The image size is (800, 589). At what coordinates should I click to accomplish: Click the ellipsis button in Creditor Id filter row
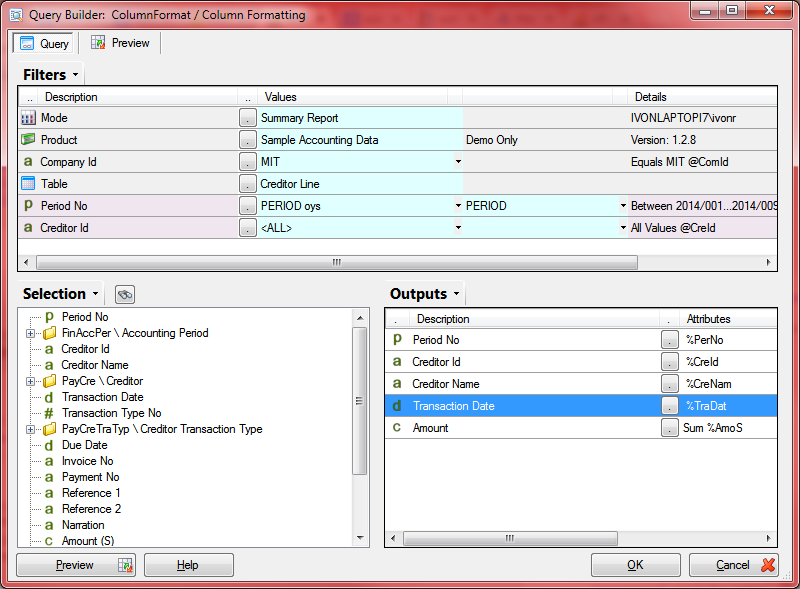(247, 228)
